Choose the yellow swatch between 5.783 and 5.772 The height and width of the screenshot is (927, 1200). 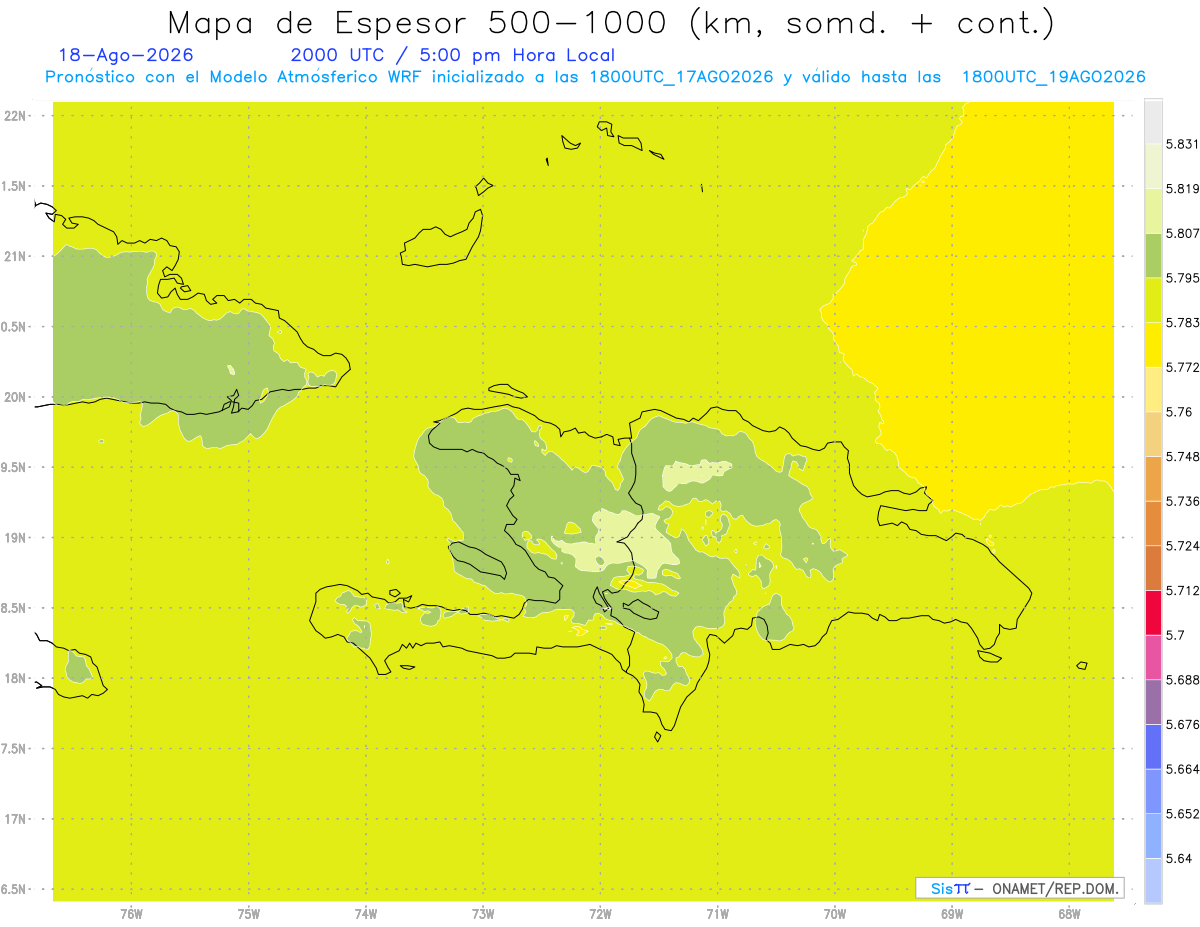tap(1153, 344)
